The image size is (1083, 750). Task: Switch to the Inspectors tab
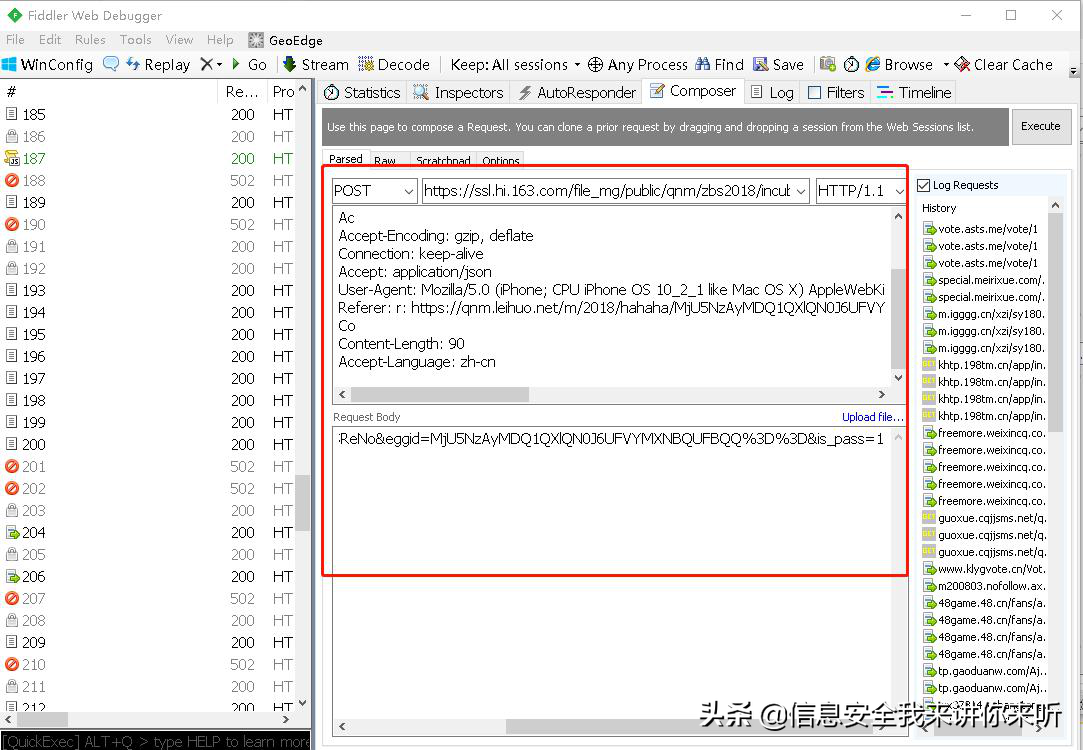coord(459,93)
